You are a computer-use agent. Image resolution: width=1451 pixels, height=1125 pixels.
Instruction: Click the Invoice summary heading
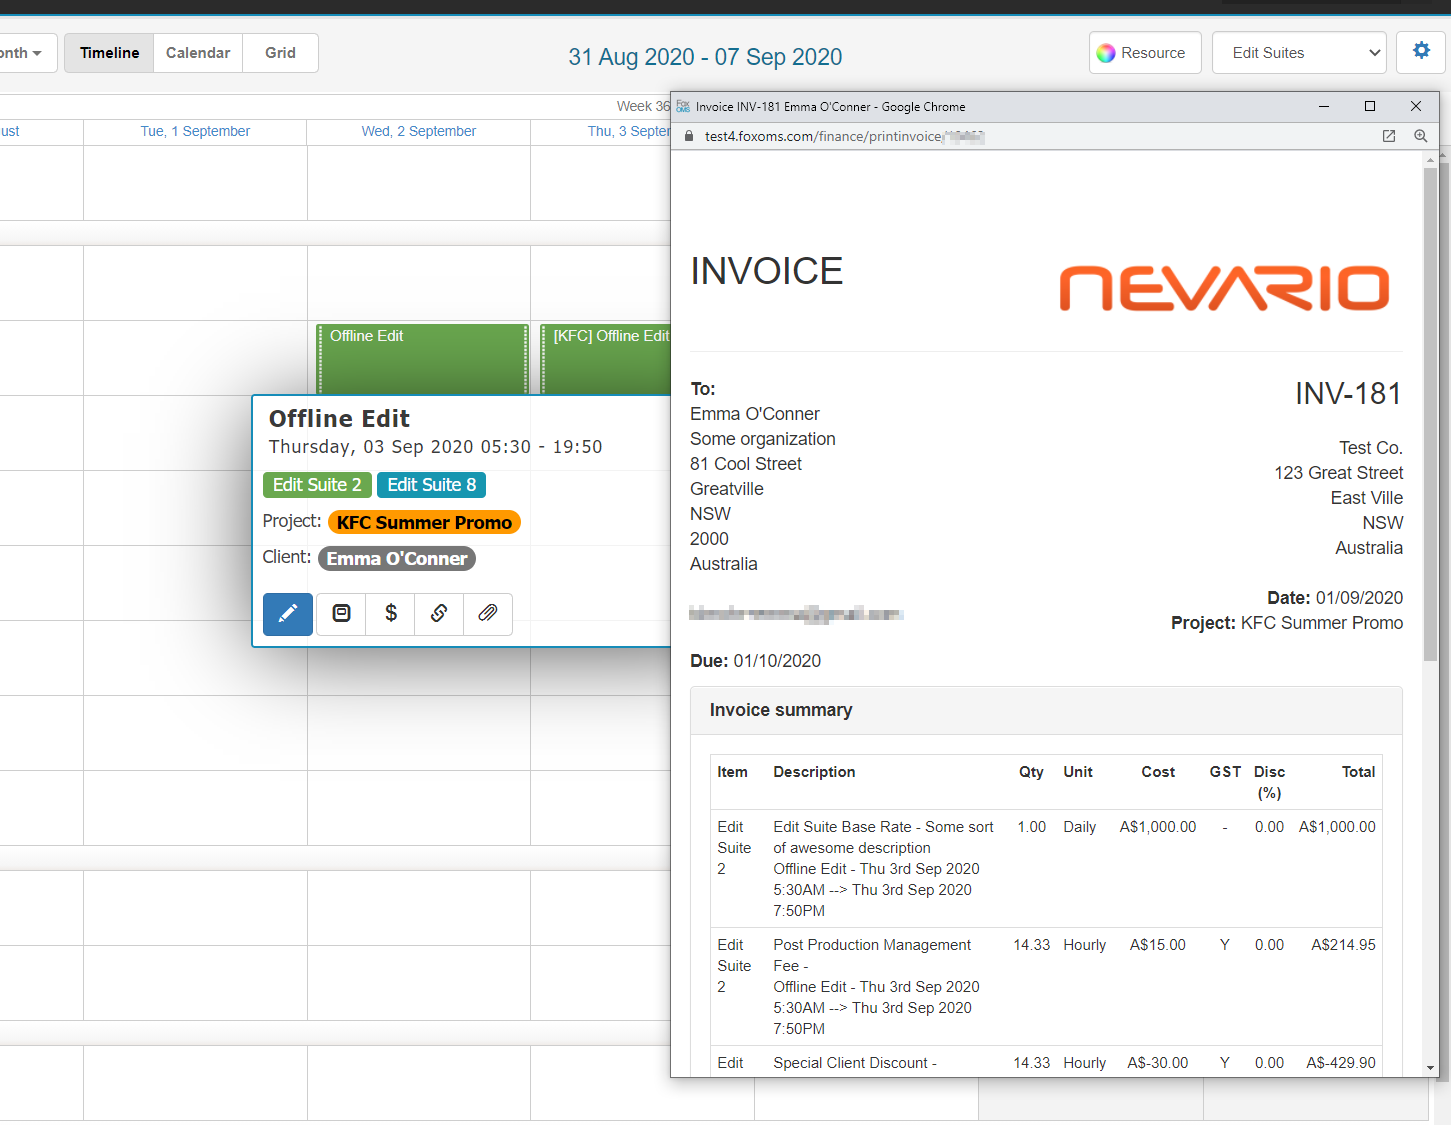(x=781, y=710)
